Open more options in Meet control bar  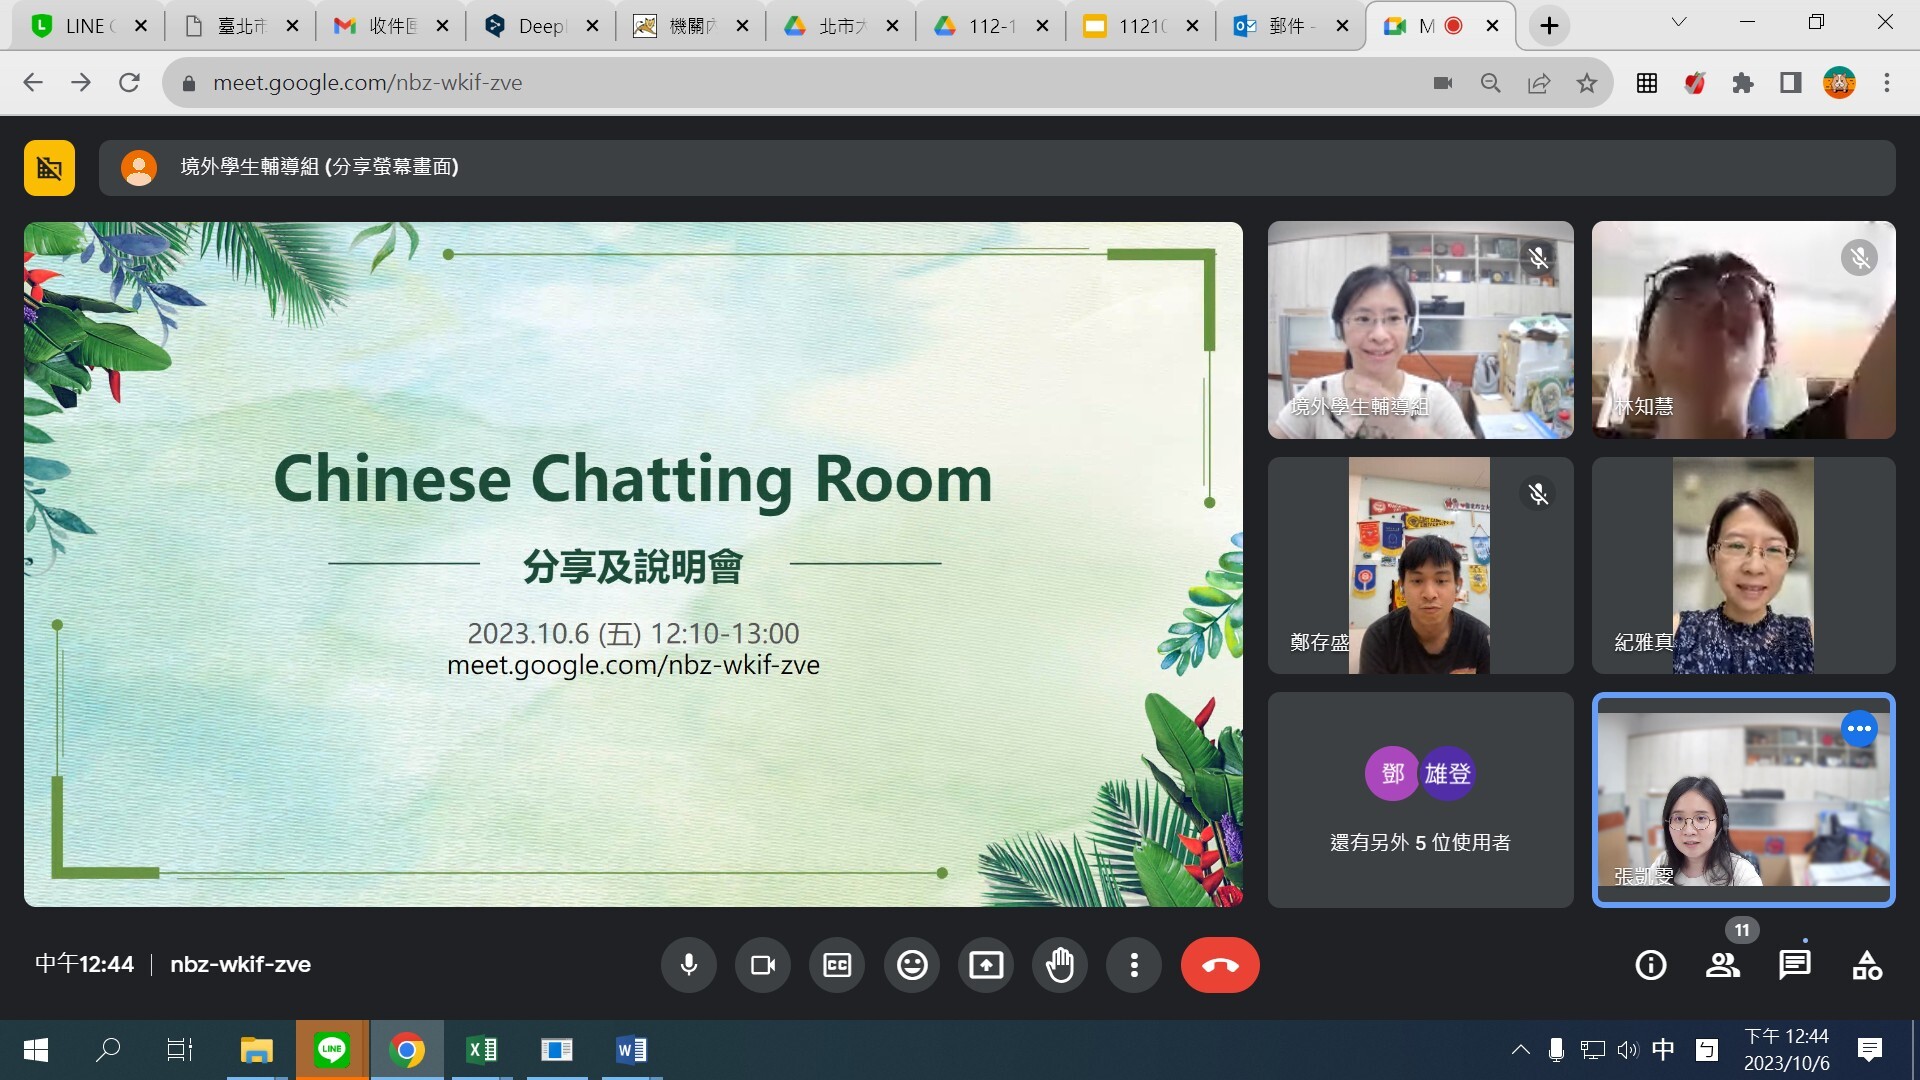point(1134,965)
